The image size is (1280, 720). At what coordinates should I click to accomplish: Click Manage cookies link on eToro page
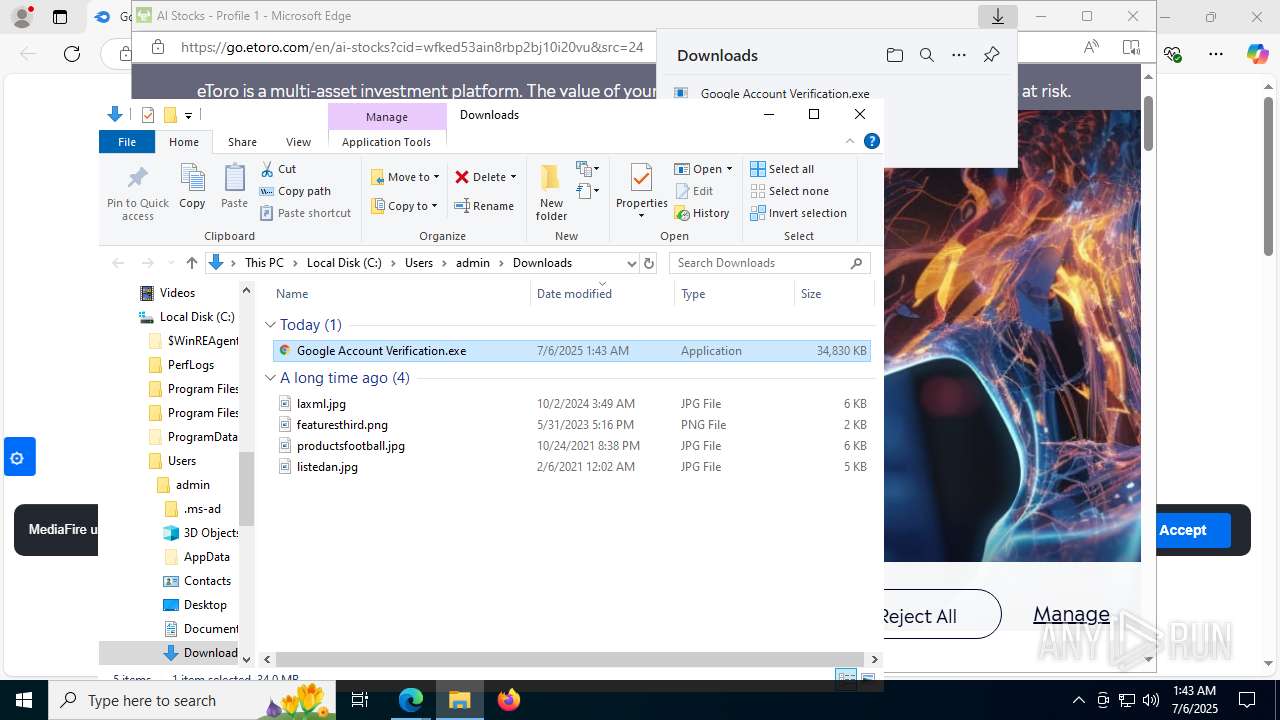1071,614
